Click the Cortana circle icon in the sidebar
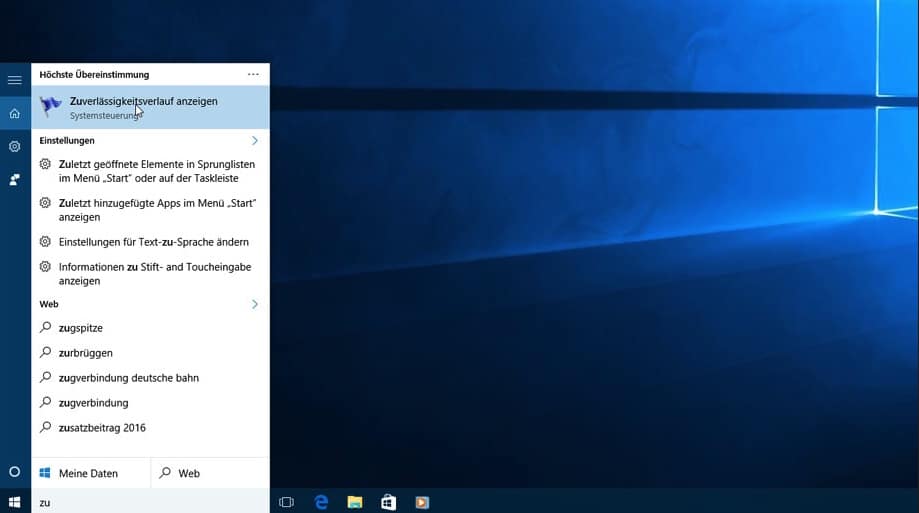This screenshot has height=513, width=919. coord(14,471)
